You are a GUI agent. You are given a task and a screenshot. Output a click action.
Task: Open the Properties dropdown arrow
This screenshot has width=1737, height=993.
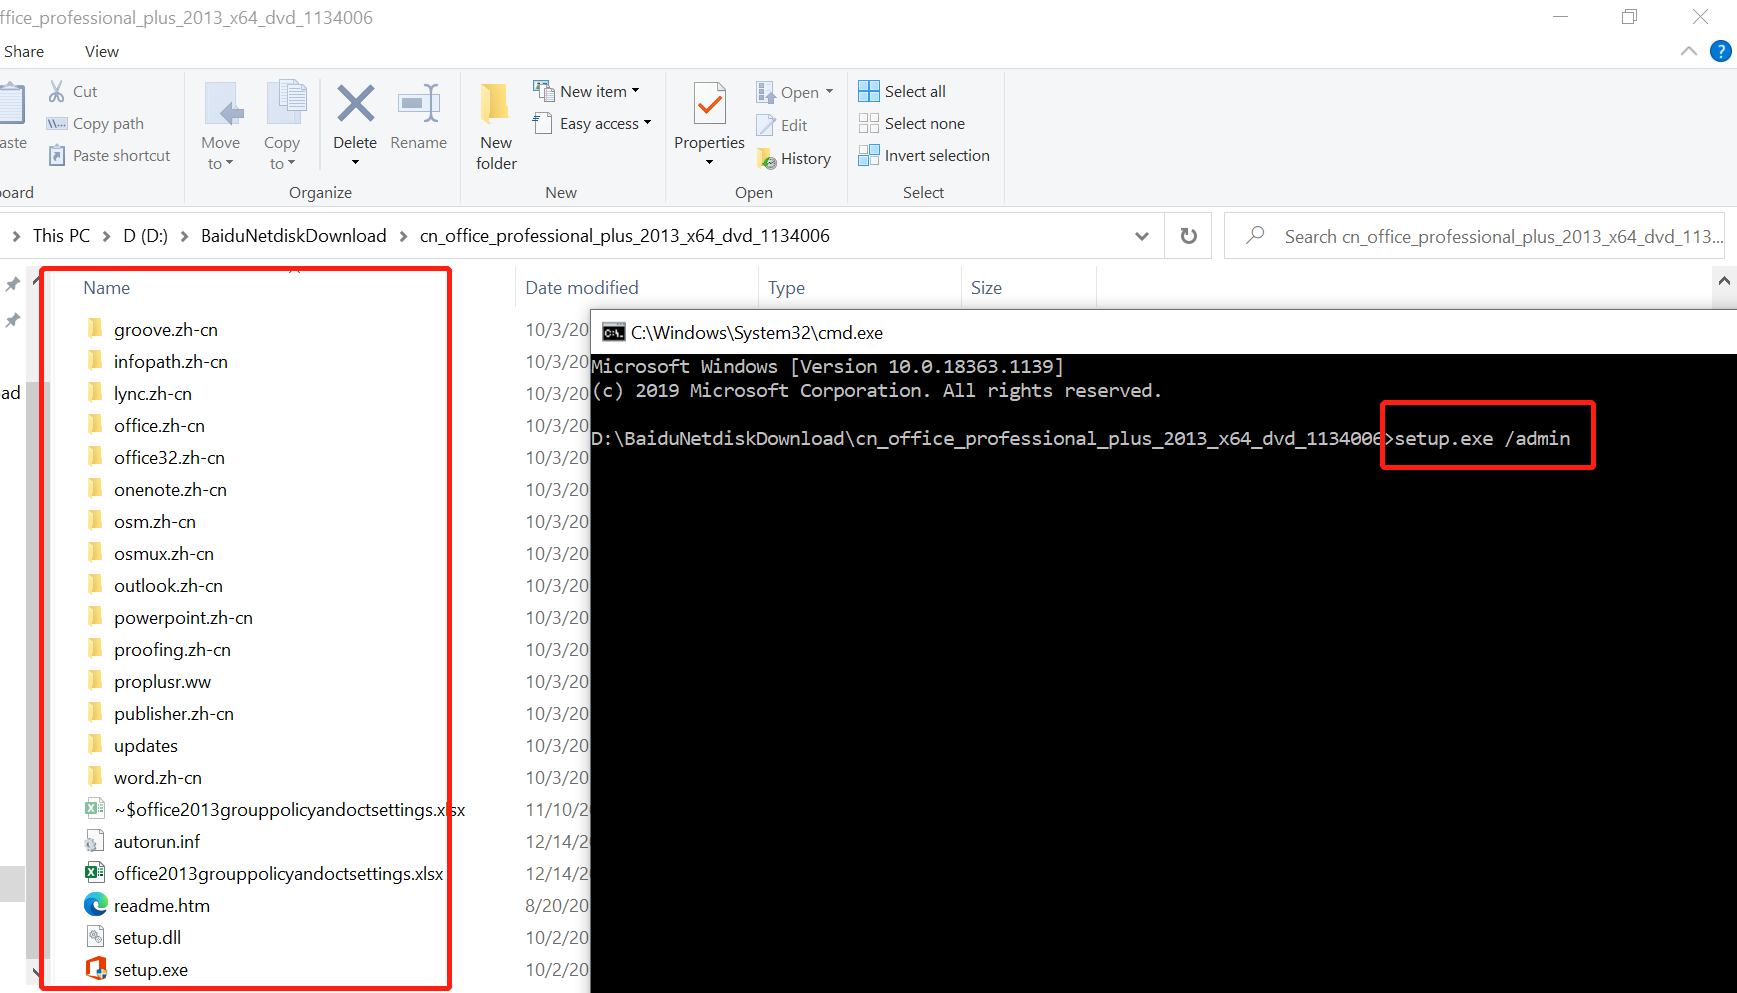pos(710,163)
